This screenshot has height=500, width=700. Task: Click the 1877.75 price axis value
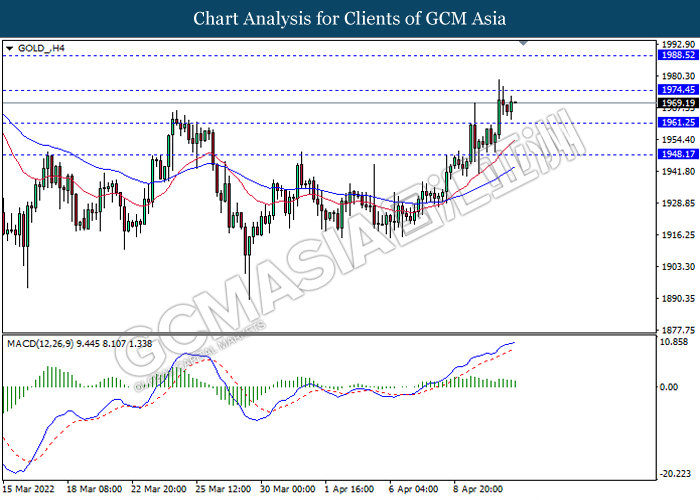click(678, 330)
